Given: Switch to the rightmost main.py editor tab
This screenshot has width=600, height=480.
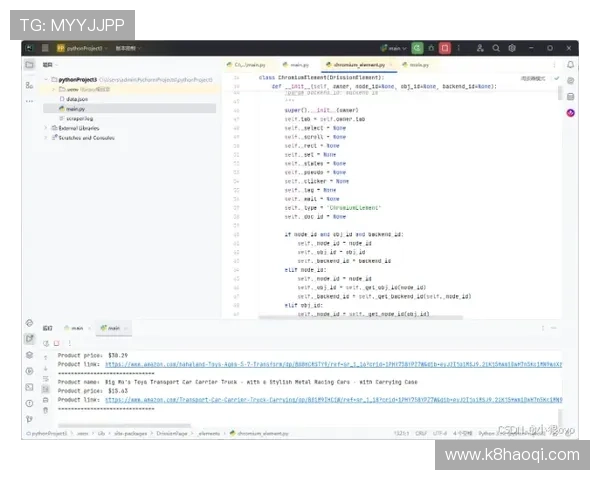Looking at the screenshot, I should (x=416, y=65).
